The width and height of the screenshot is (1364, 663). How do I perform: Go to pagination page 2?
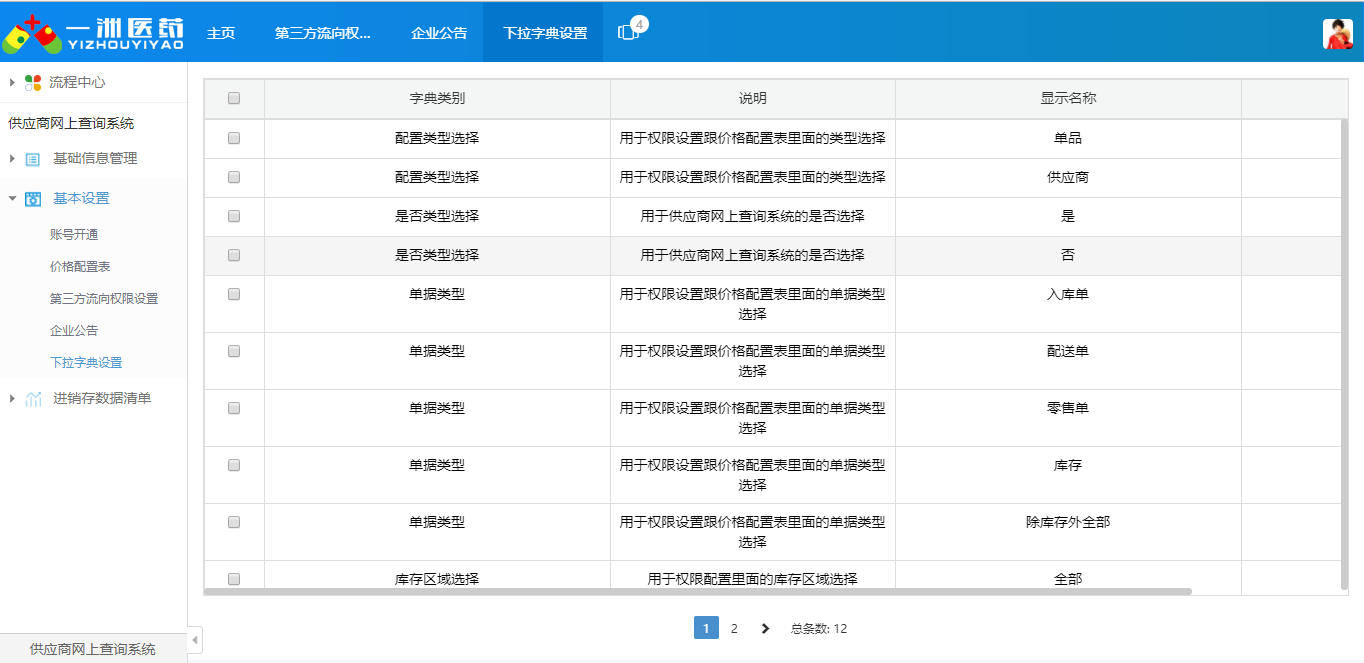pyautogui.click(x=735, y=628)
